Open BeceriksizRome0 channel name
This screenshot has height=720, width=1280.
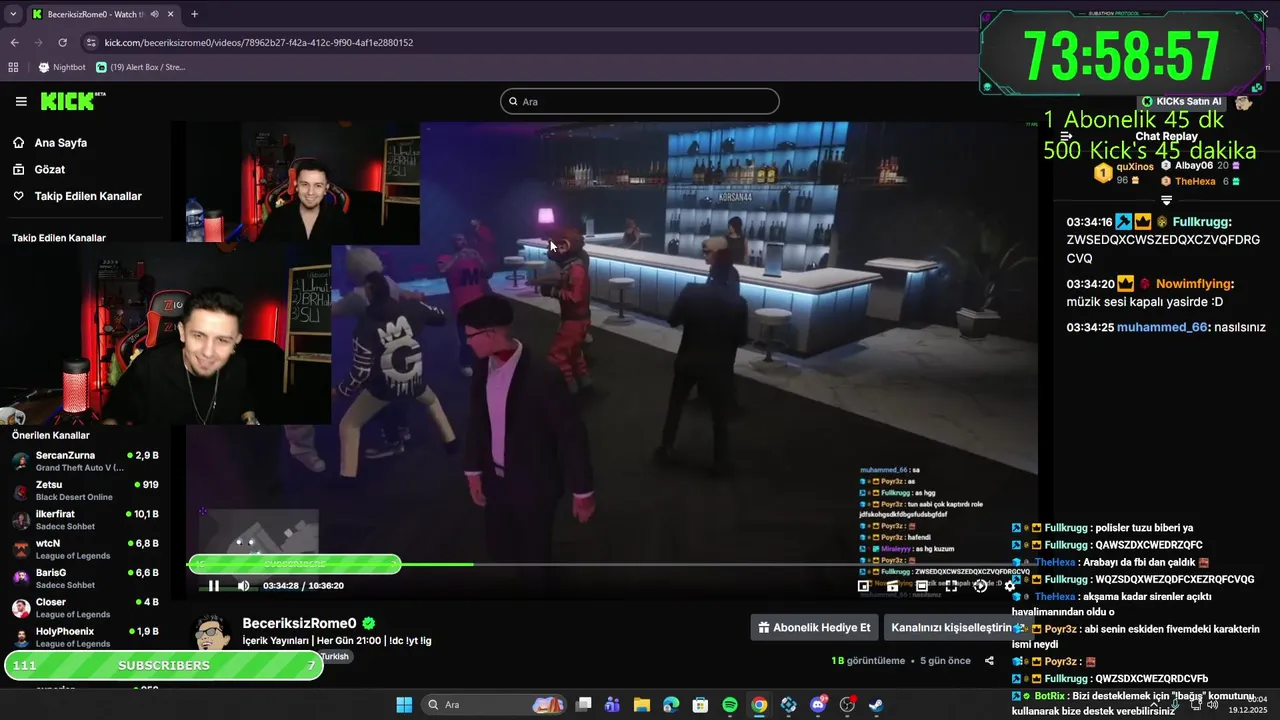coord(299,623)
